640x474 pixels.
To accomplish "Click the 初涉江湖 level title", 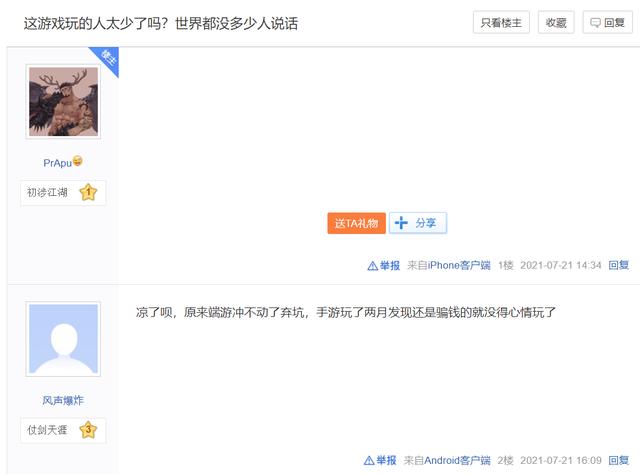I will click(x=47, y=192).
